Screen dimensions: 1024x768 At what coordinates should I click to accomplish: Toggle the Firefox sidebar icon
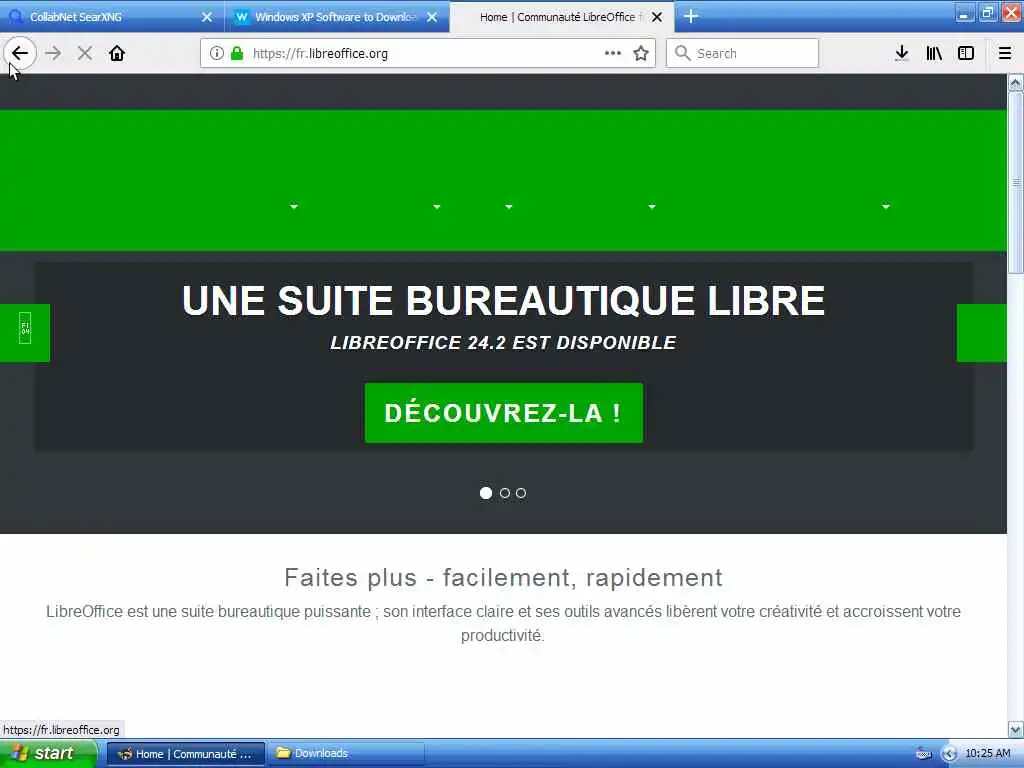point(966,53)
